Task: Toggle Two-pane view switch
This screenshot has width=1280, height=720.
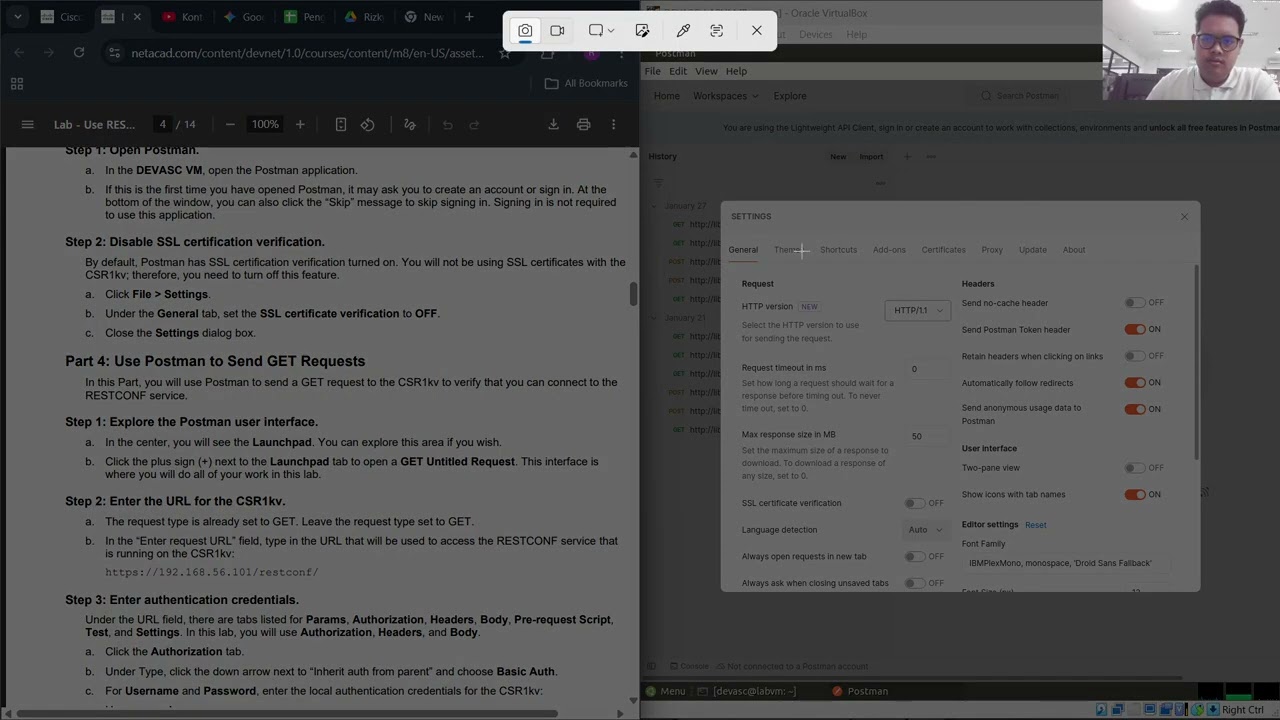Action: click(1134, 468)
